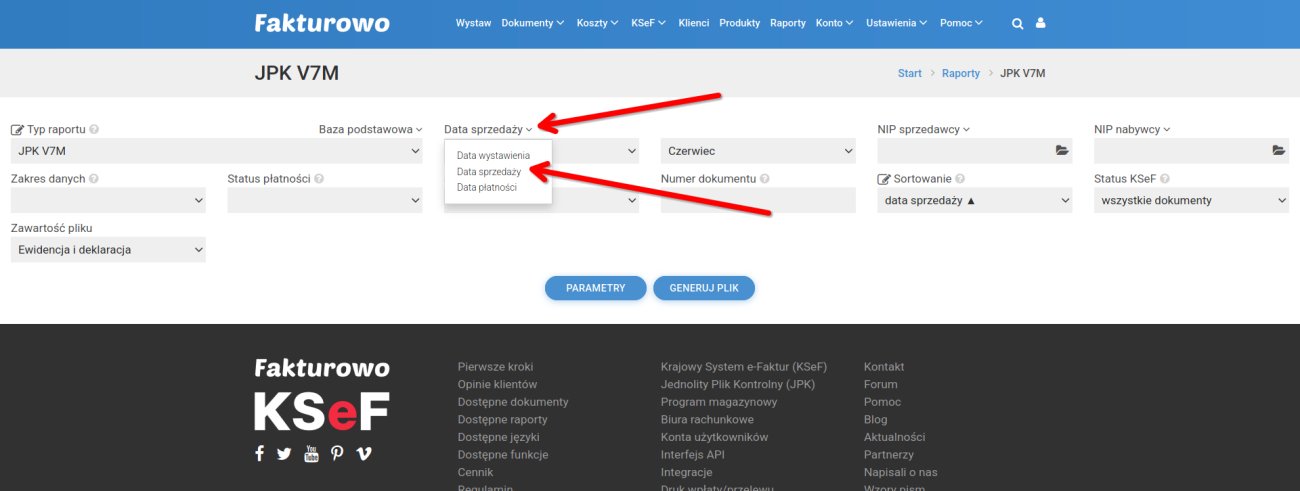This screenshot has width=1300, height=491.
Task: Follow the Start breadcrumb link
Action: (910, 73)
